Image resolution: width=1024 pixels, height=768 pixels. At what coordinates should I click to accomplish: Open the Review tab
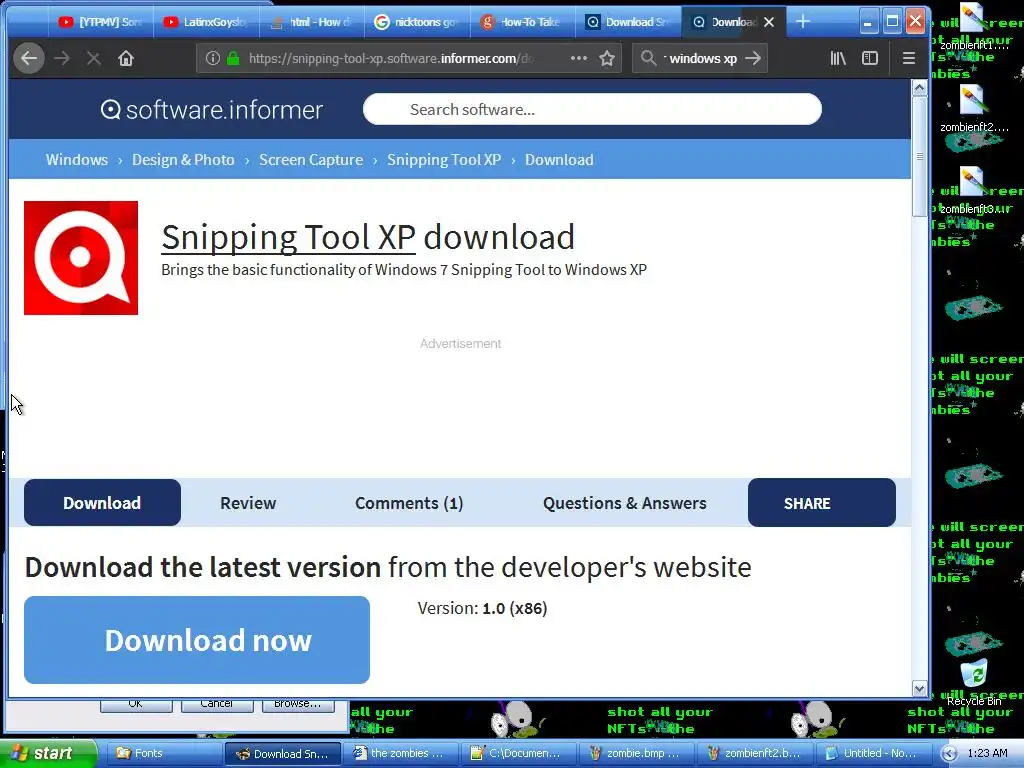click(x=248, y=503)
